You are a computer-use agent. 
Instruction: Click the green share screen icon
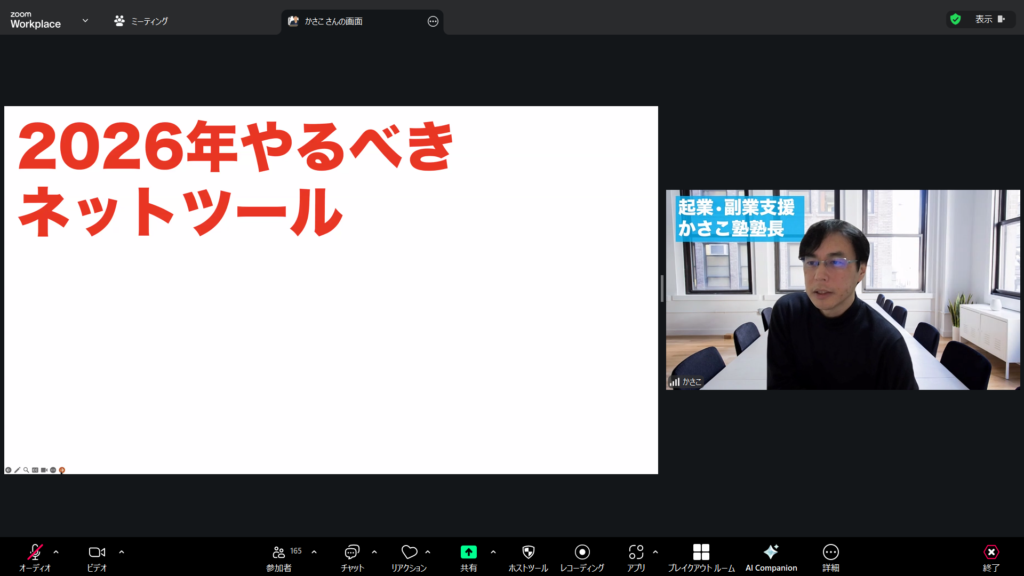(x=468, y=552)
